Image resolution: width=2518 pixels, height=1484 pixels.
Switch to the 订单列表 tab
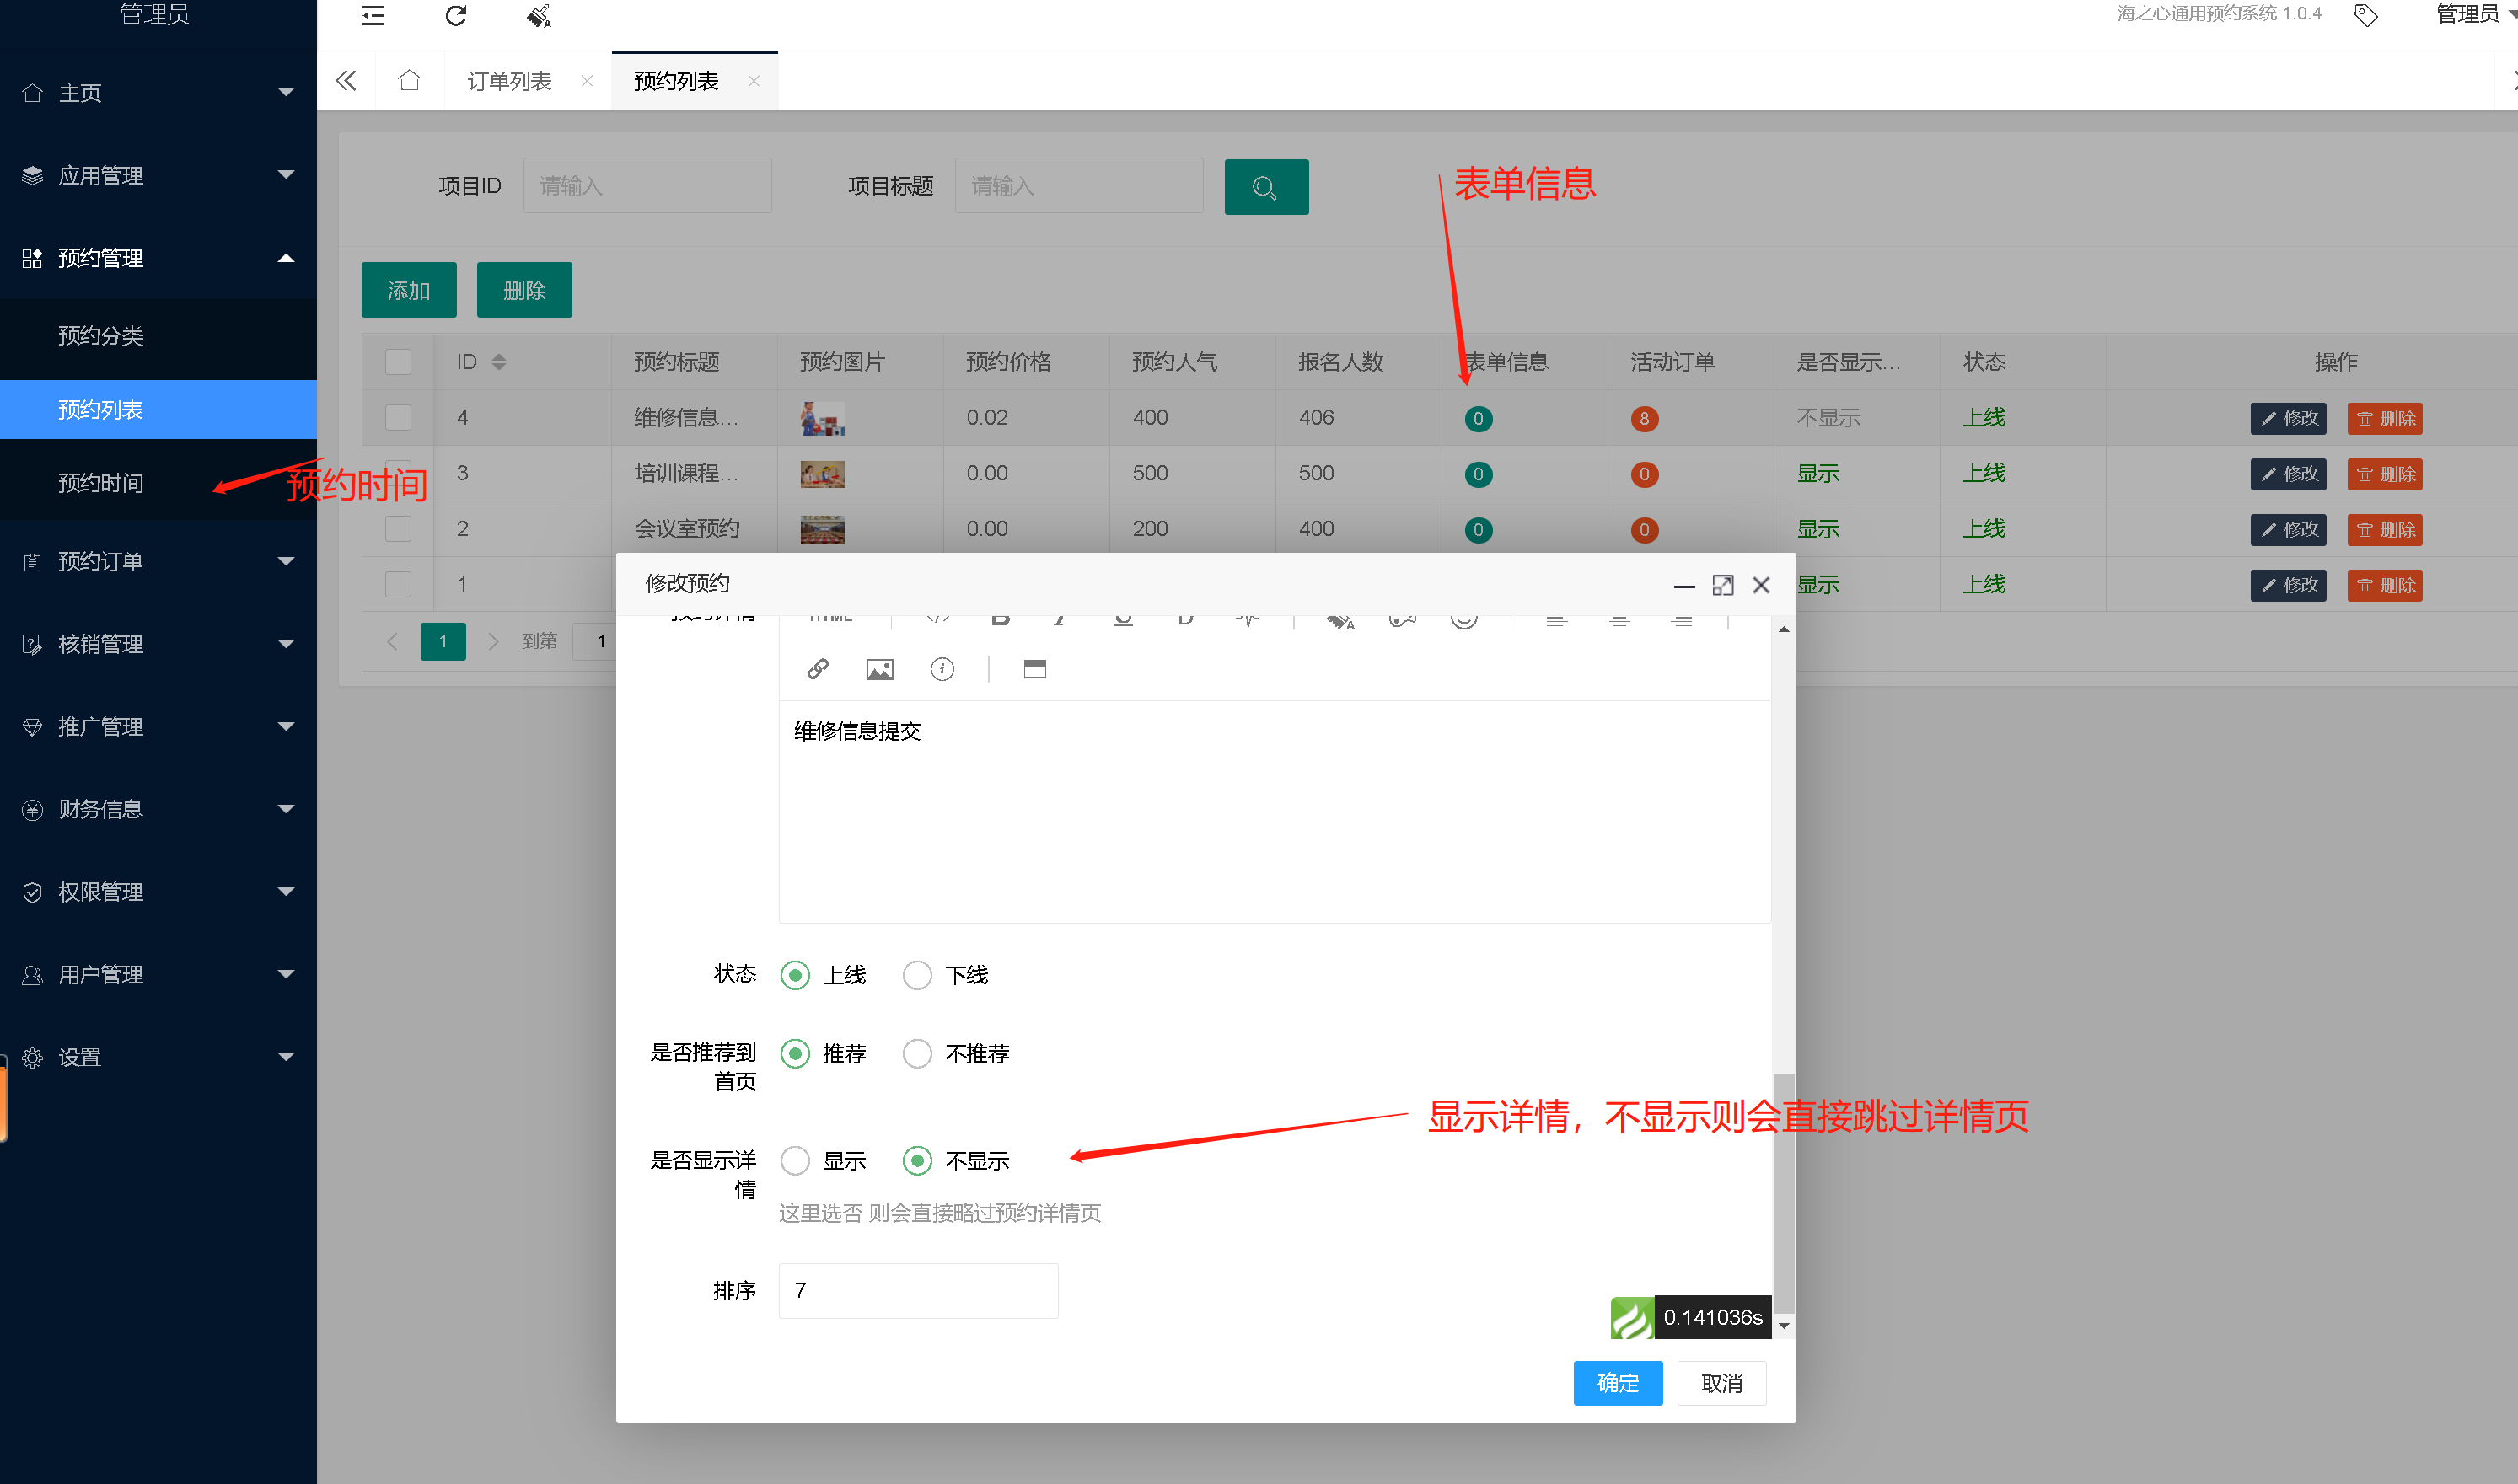(x=510, y=81)
